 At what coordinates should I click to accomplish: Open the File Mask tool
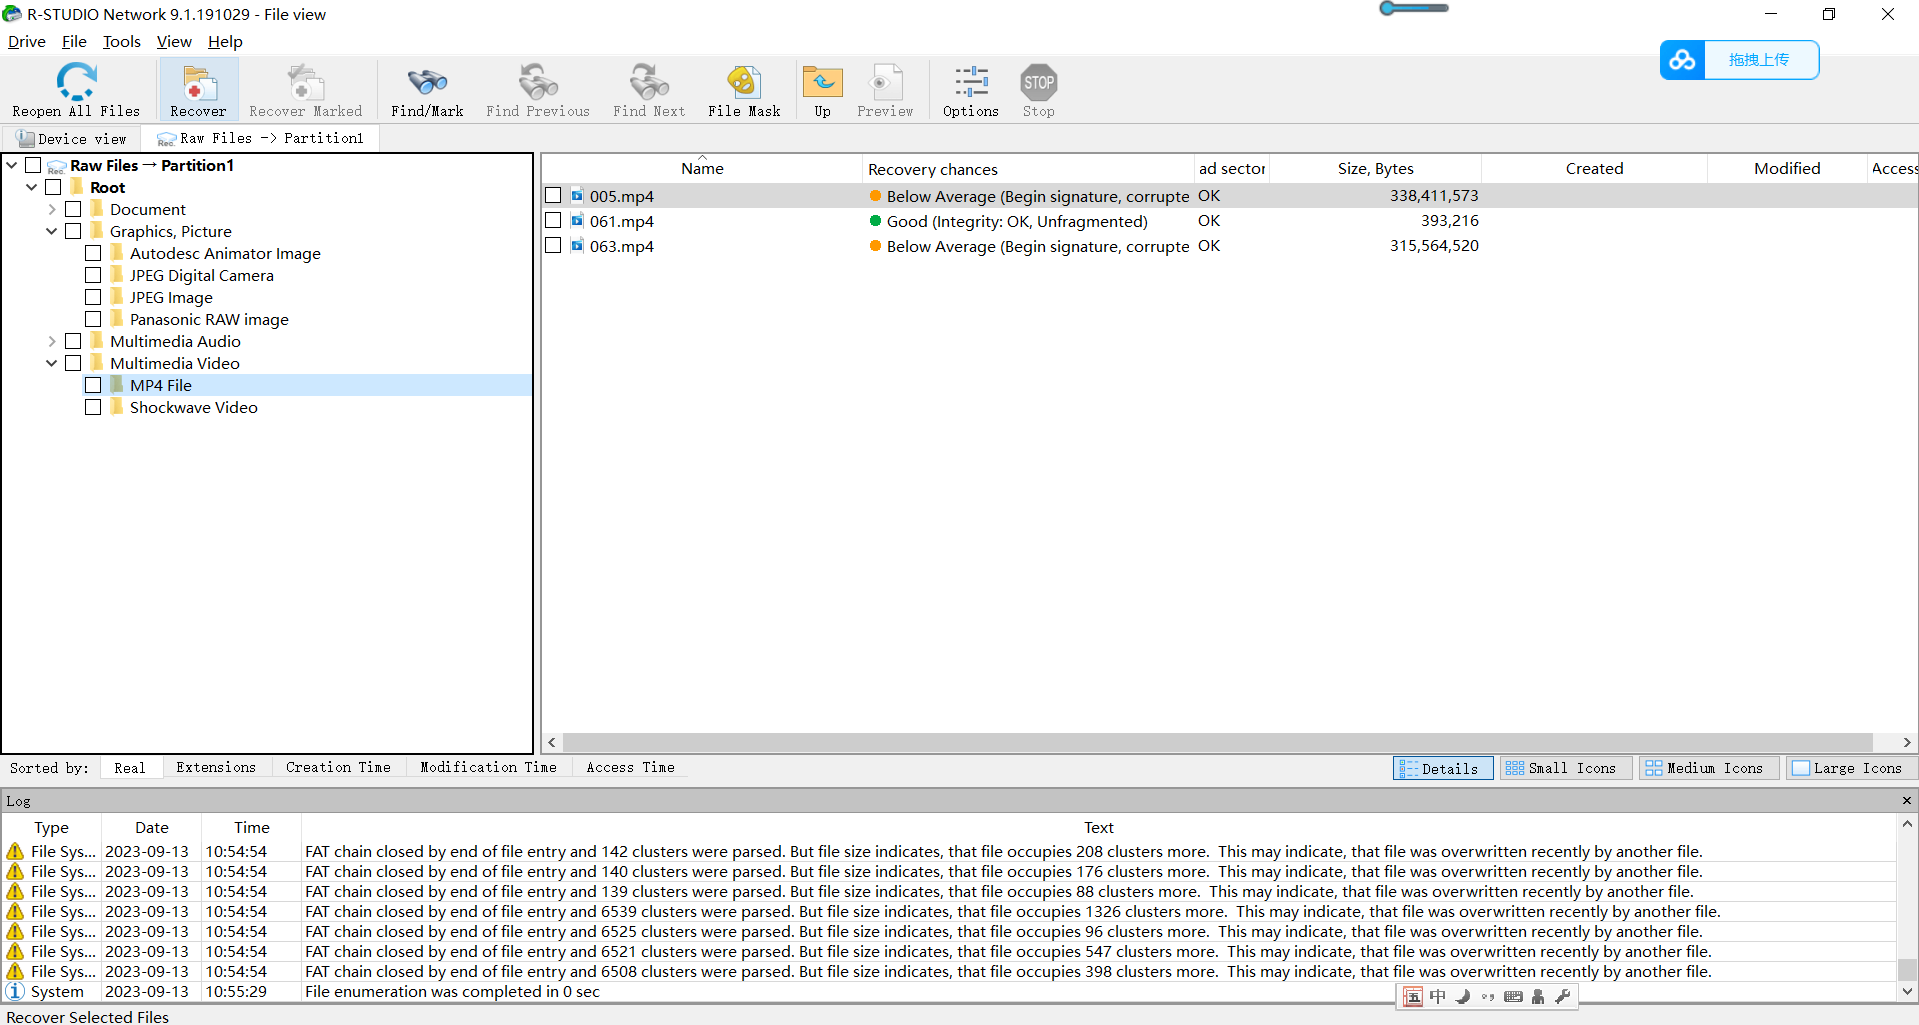click(x=744, y=81)
